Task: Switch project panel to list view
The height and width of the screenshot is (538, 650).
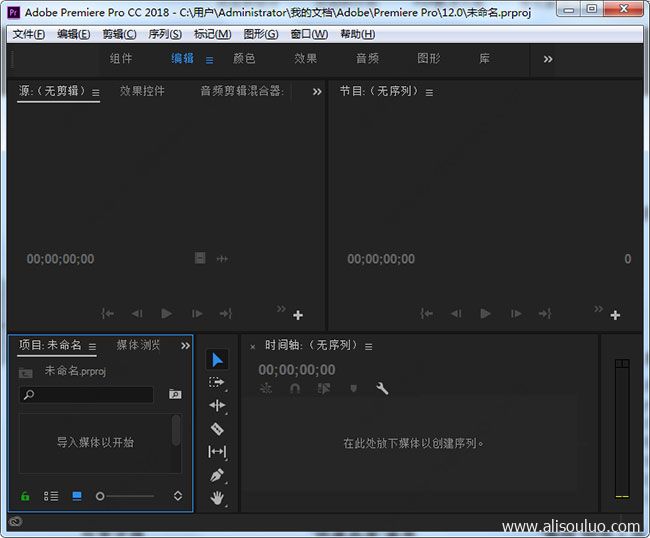Action: [x=51, y=496]
